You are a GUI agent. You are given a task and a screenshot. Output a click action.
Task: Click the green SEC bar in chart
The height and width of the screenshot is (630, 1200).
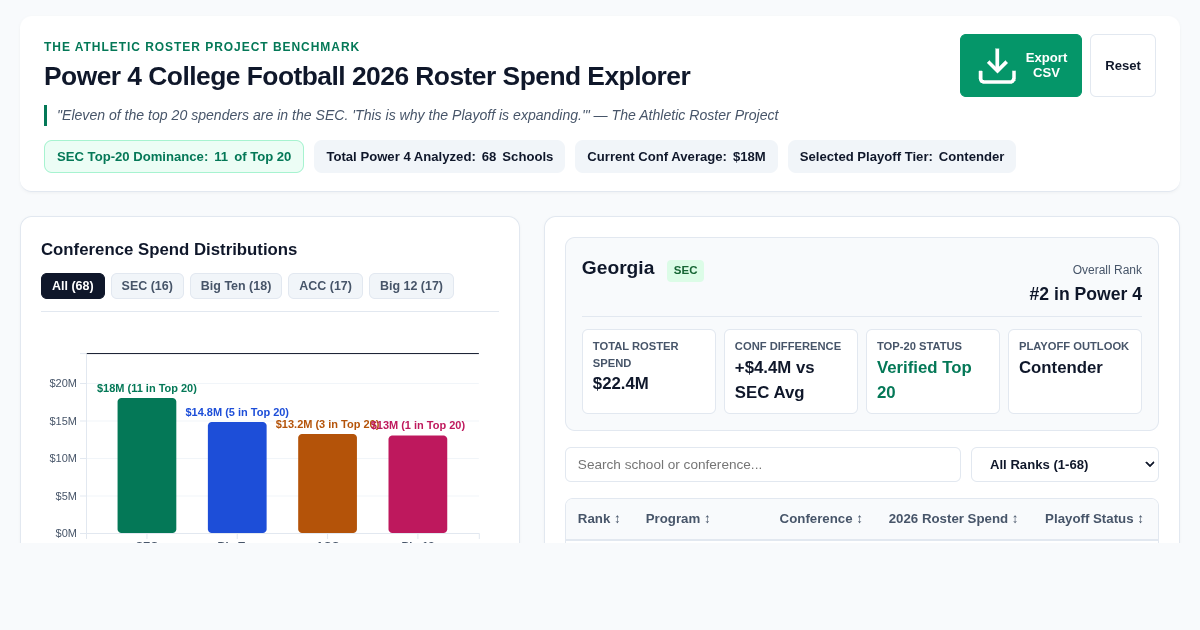(147, 465)
